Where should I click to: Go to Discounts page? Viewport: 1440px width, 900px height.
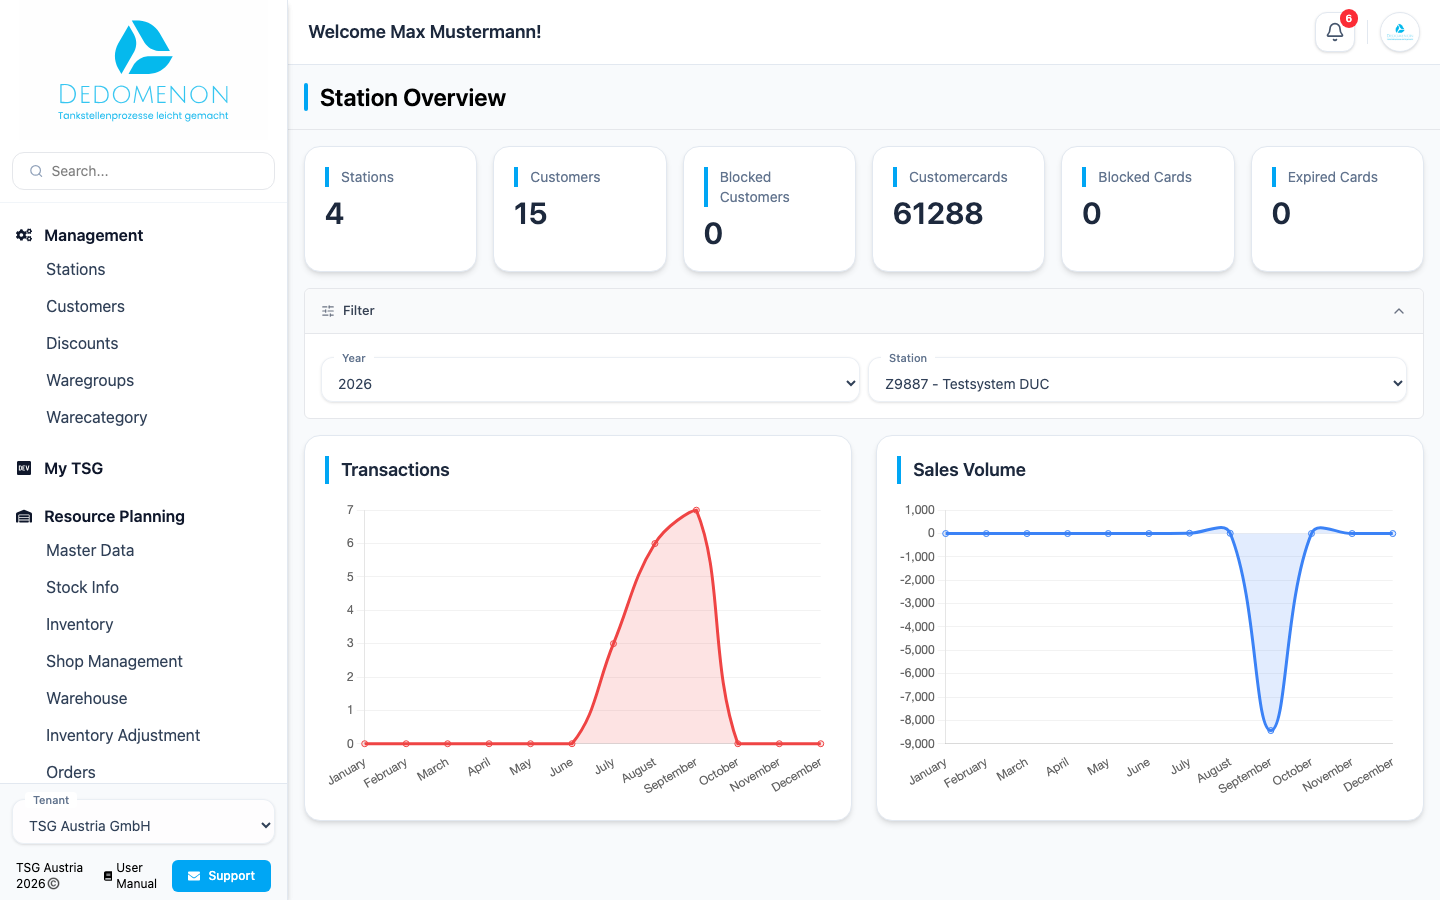tap(82, 343)
